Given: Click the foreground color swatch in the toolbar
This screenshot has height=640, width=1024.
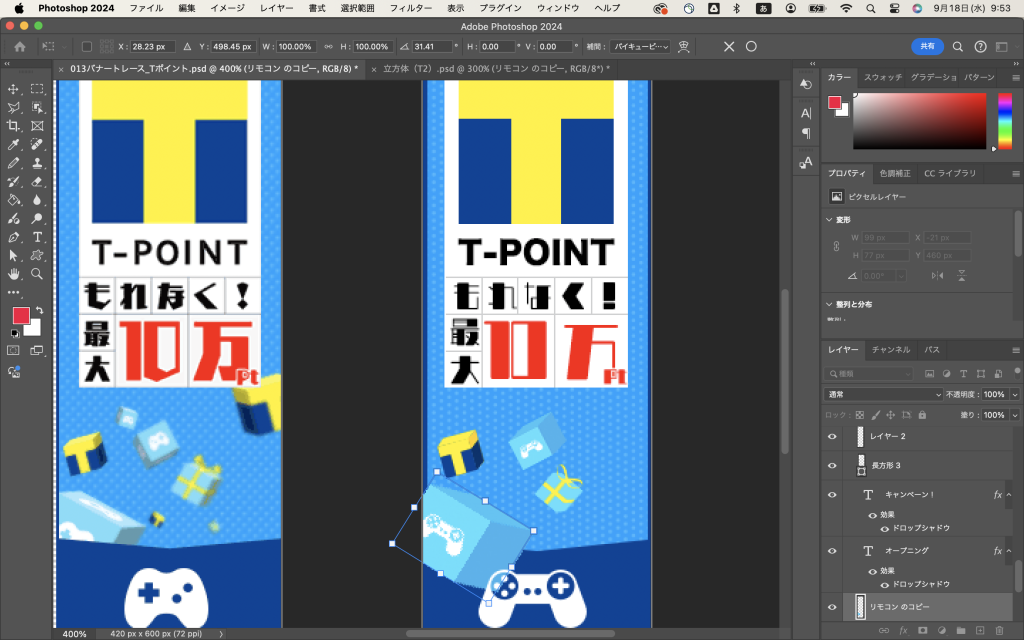Looking at the screenshot, I should coord(20,316).
